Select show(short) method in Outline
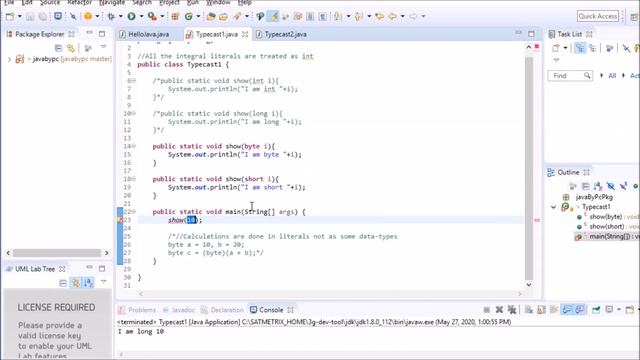640x360 pixels. [607, 227]
